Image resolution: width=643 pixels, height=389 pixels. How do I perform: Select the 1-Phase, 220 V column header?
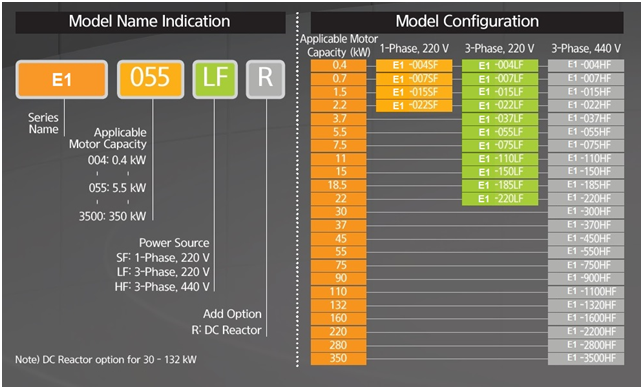[x=414, y=49]
